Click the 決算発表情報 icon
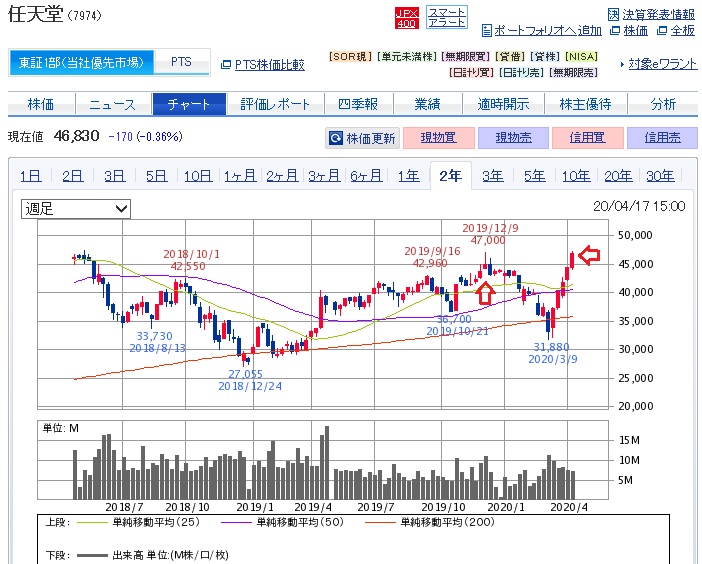Screen dimensions: 702x564 tap(613, 15)
